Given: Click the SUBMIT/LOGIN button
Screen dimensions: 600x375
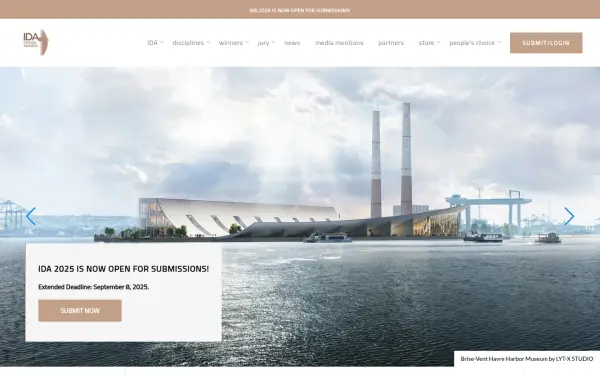Looking at the screenshot, I should click(x=546, y=43).
